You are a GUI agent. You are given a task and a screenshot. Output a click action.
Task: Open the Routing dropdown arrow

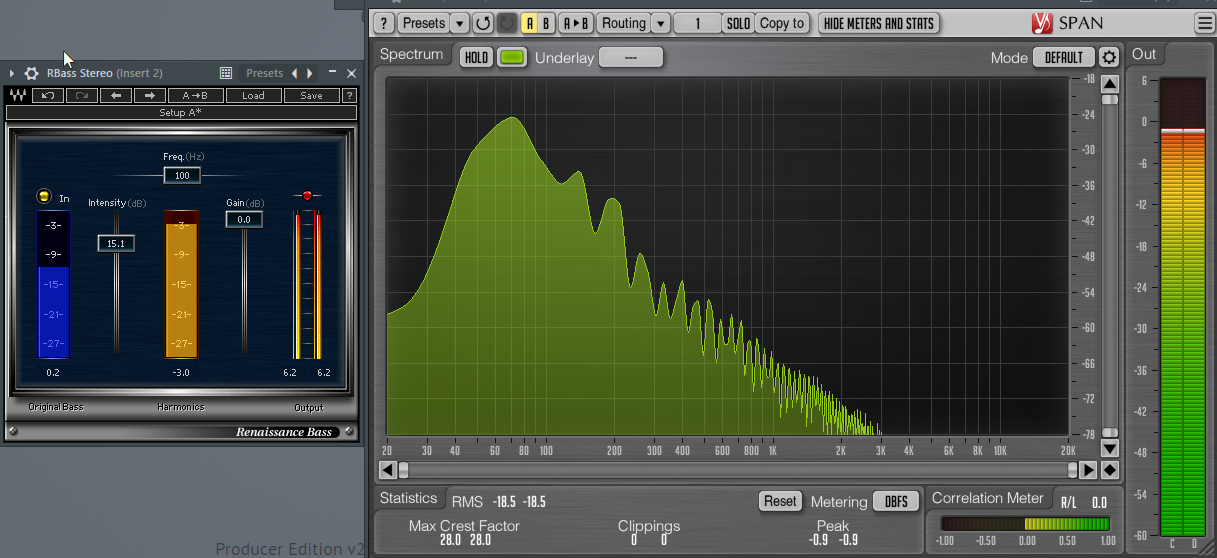pyautogui.click(x=660, y=23)
